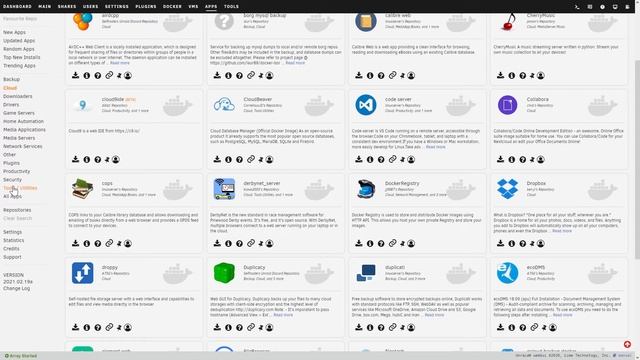Pin the Duplicacy app with pushpin icon
640x360 pixels.
(x=260, y=327)
